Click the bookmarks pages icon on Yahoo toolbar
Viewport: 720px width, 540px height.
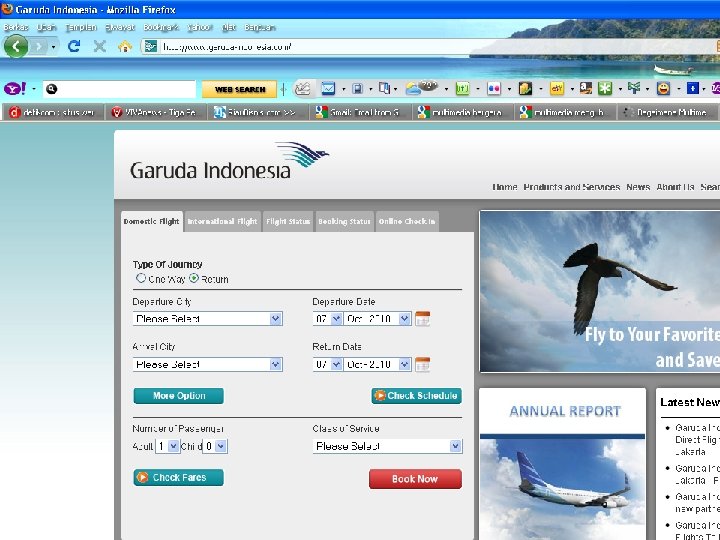point(384,88)
